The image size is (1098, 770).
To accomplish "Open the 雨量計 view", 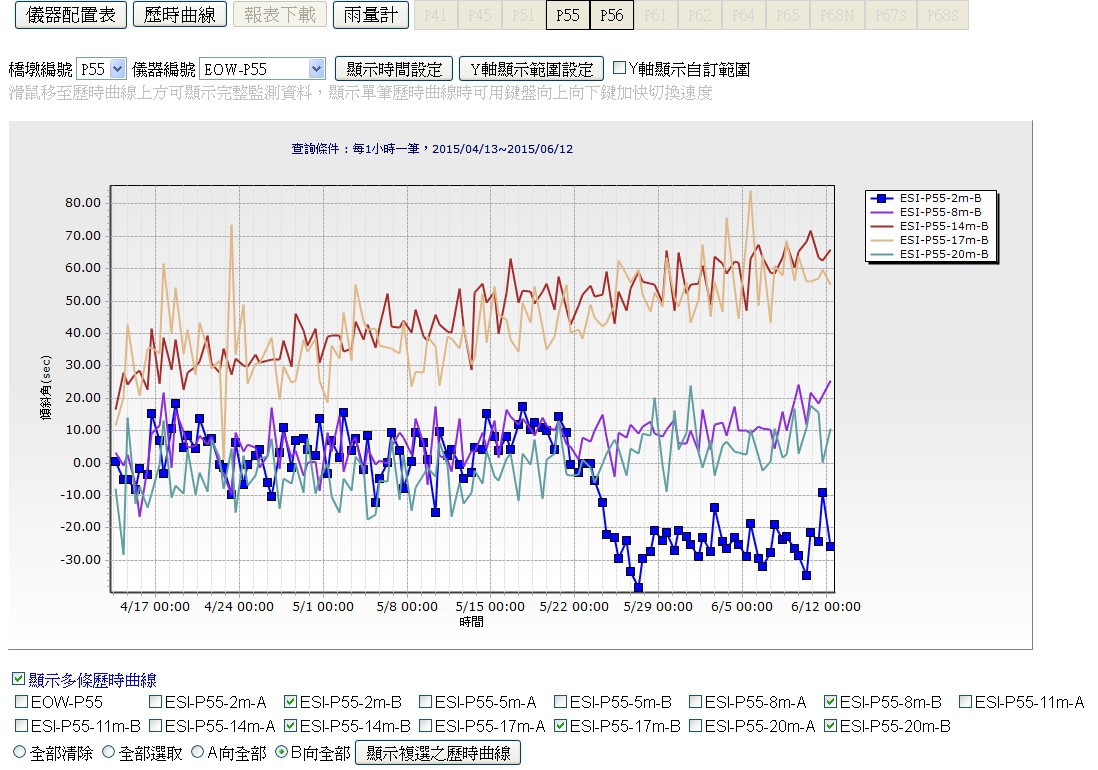I will point(370,14).
